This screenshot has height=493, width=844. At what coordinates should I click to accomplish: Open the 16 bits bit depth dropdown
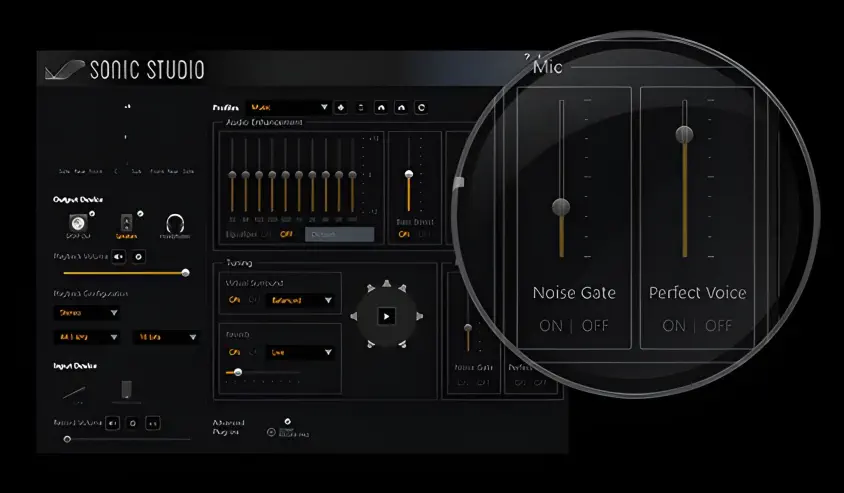[x=166, y=337]
